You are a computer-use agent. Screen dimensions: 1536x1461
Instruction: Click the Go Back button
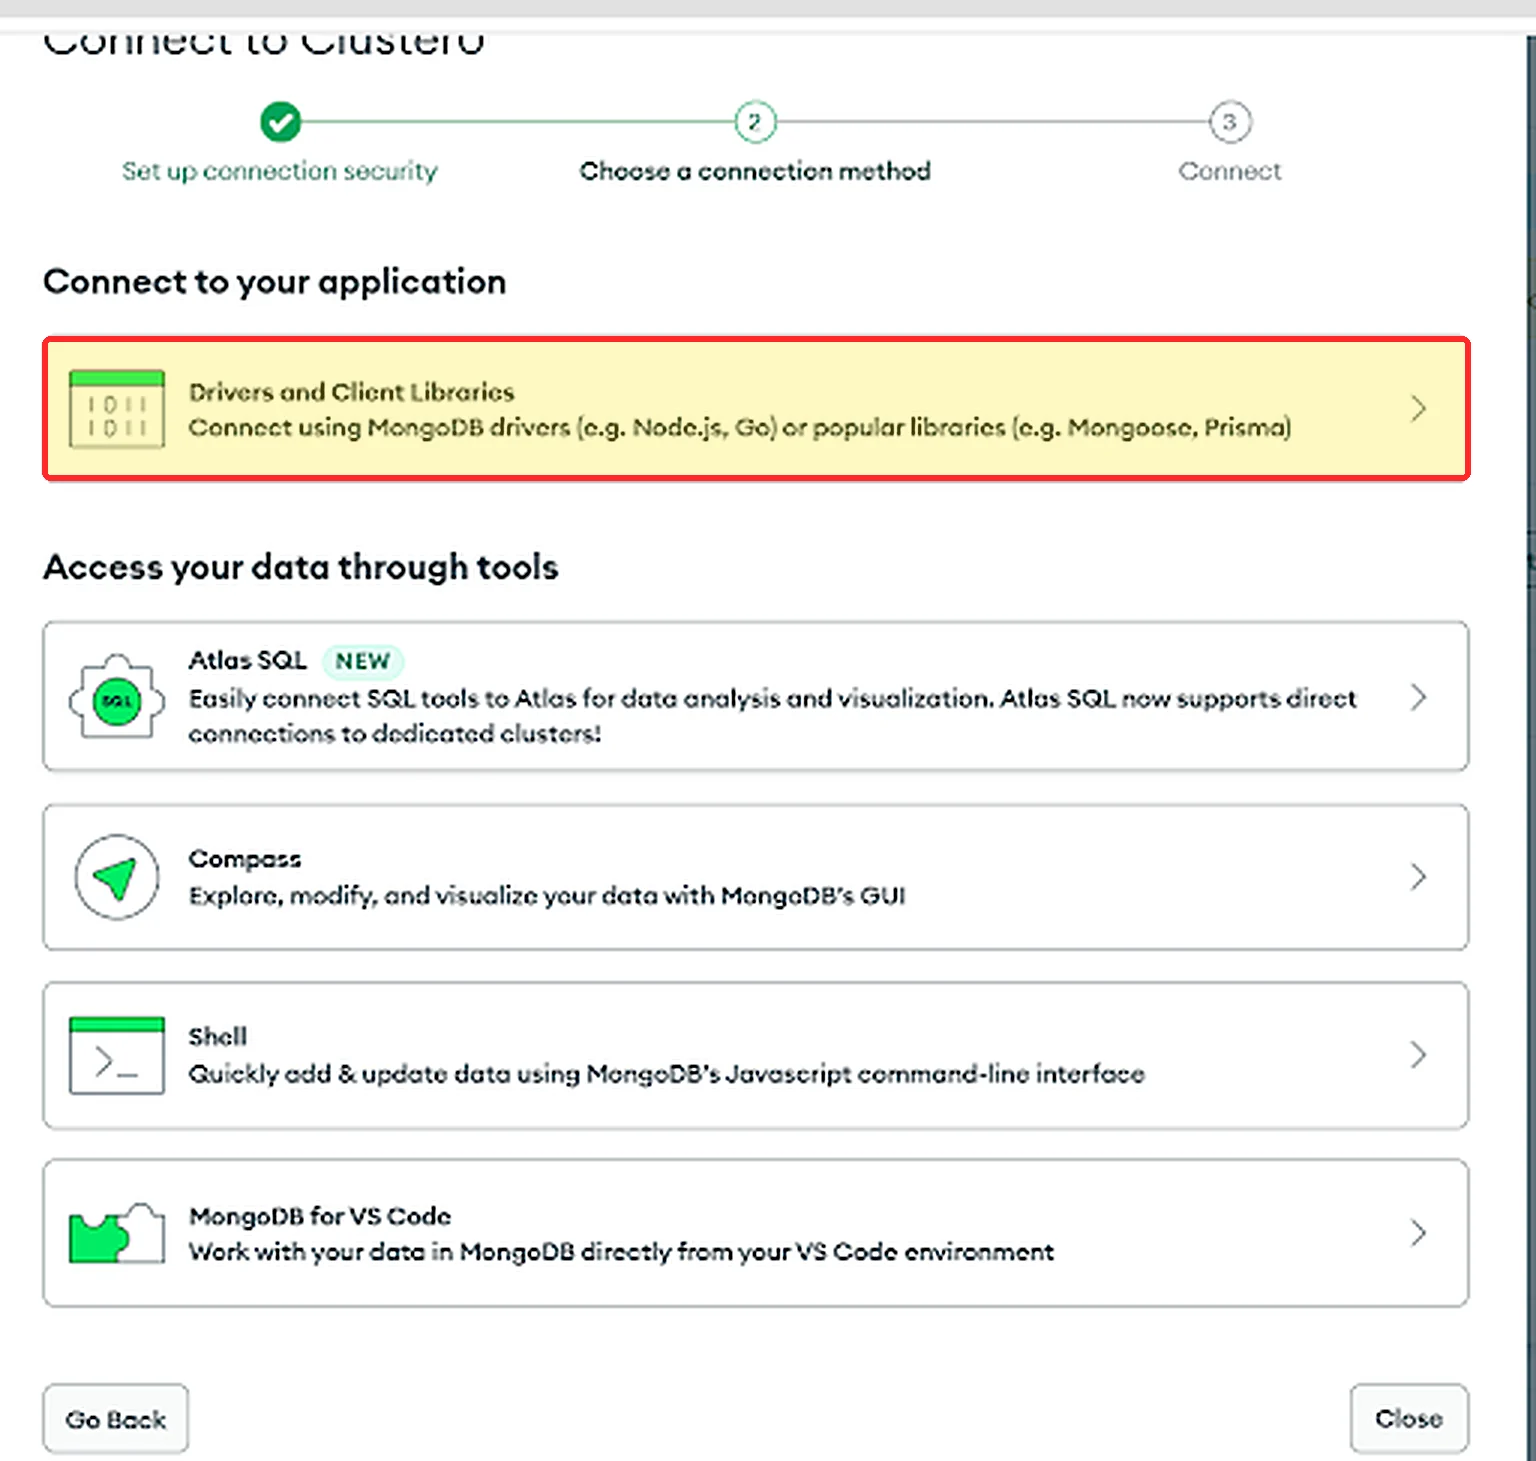pos(116,1419)
